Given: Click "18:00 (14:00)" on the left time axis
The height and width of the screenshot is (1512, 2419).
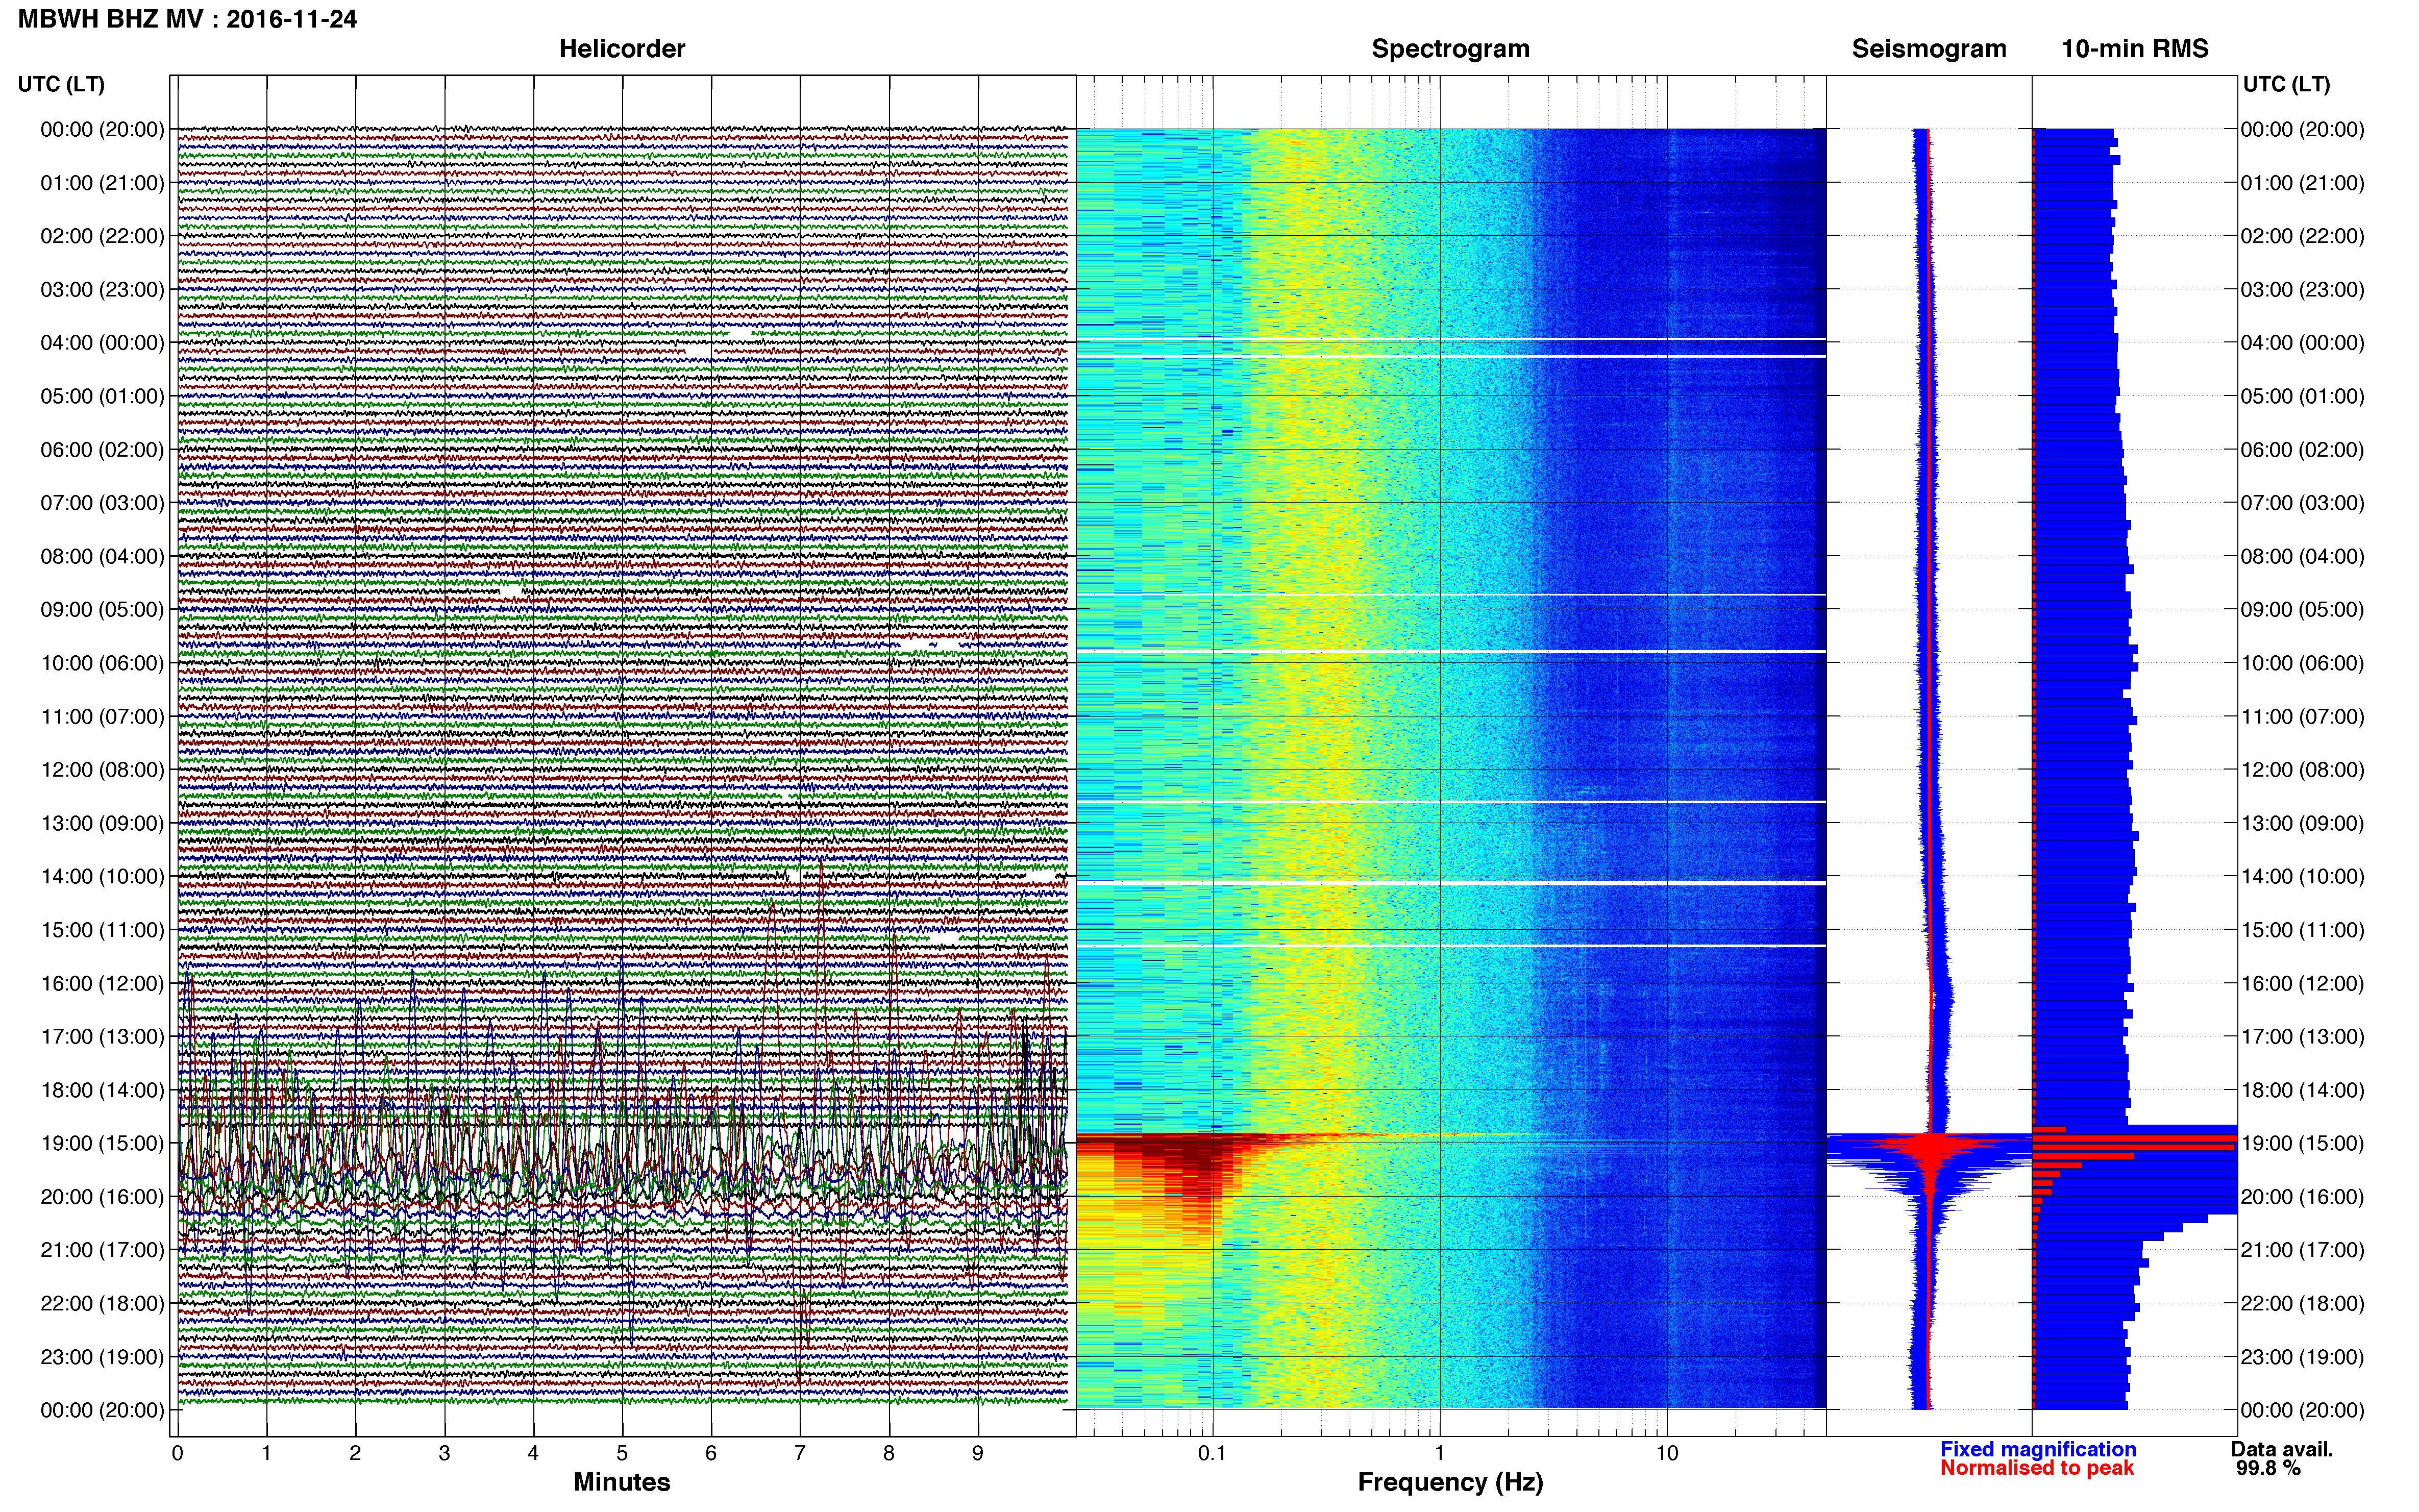Looking at the screenshot, I should (x=102, y=1090).
